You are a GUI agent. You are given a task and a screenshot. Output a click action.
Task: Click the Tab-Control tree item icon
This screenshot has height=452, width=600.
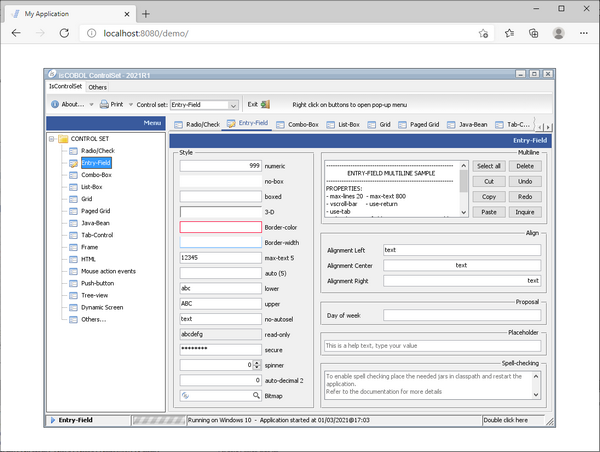pyautogui.click(x=73, y=235)
